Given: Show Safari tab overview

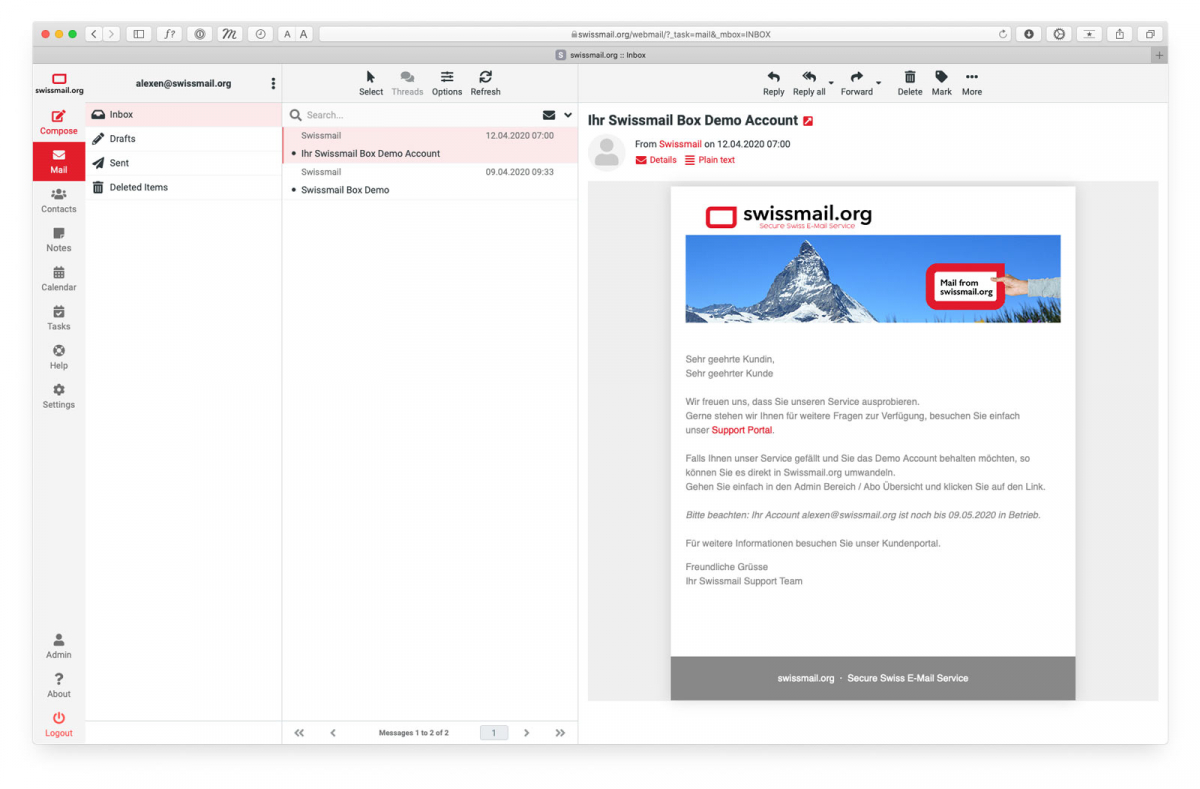Looking at the screenshot, I should (1150, 34).
